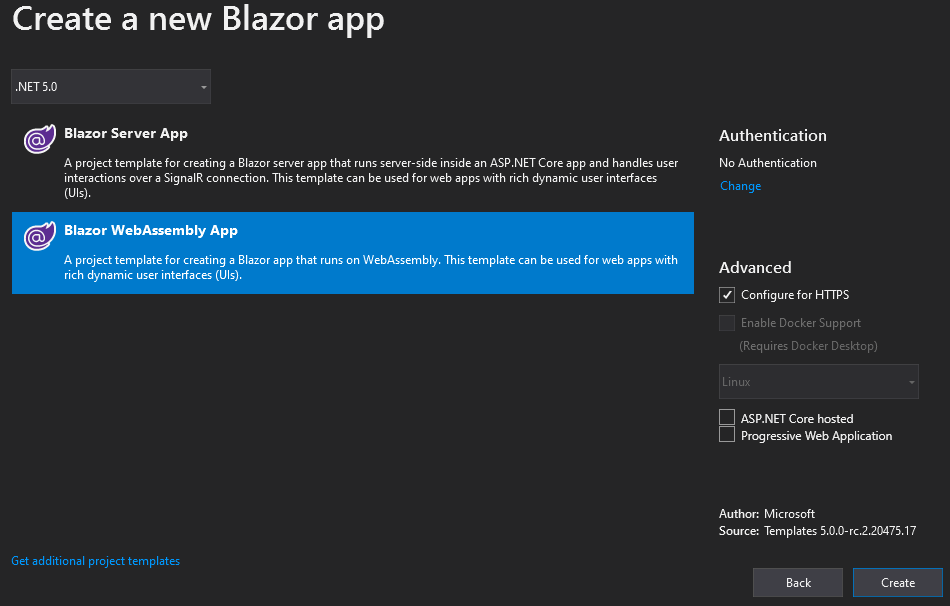Click the Templates source version text
This screenshot has width=950, height=606.
click(x=840, y=531)
